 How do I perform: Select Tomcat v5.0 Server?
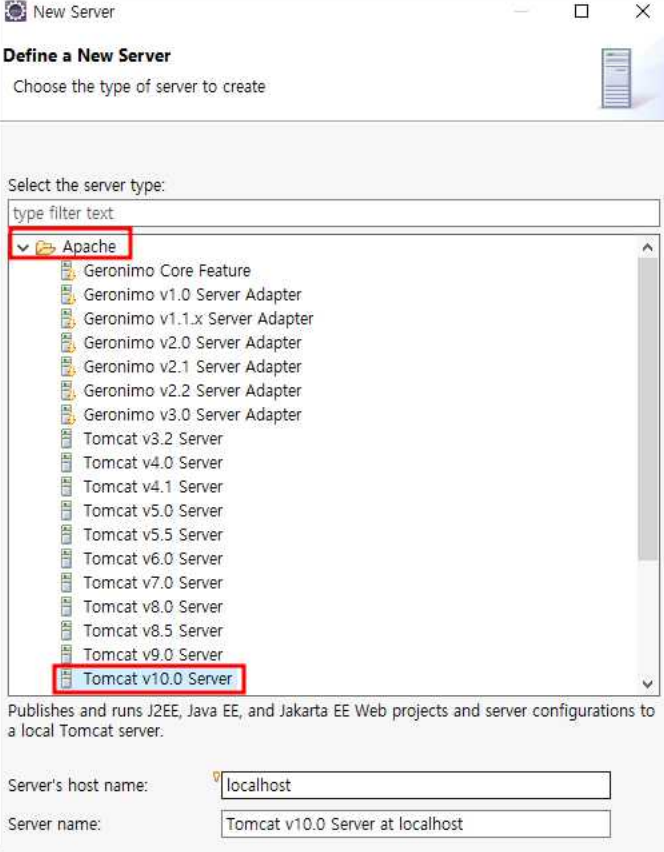coord(153,511)
